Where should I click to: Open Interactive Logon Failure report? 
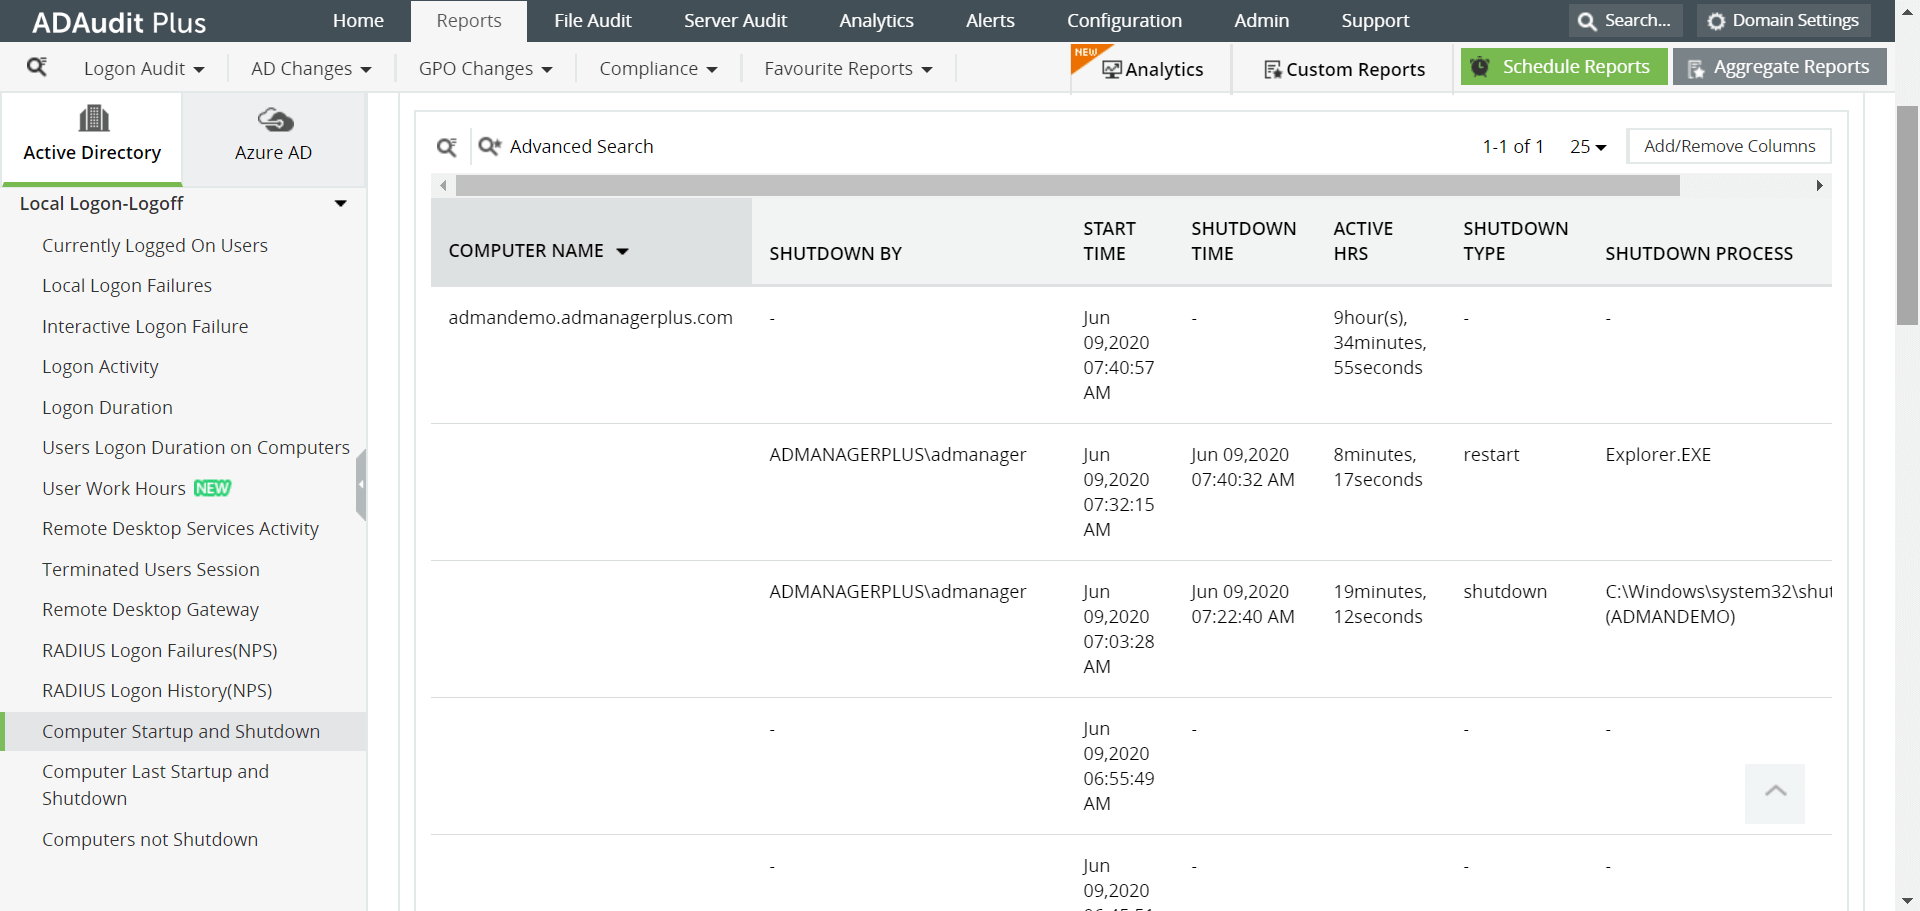click(145, 327)
